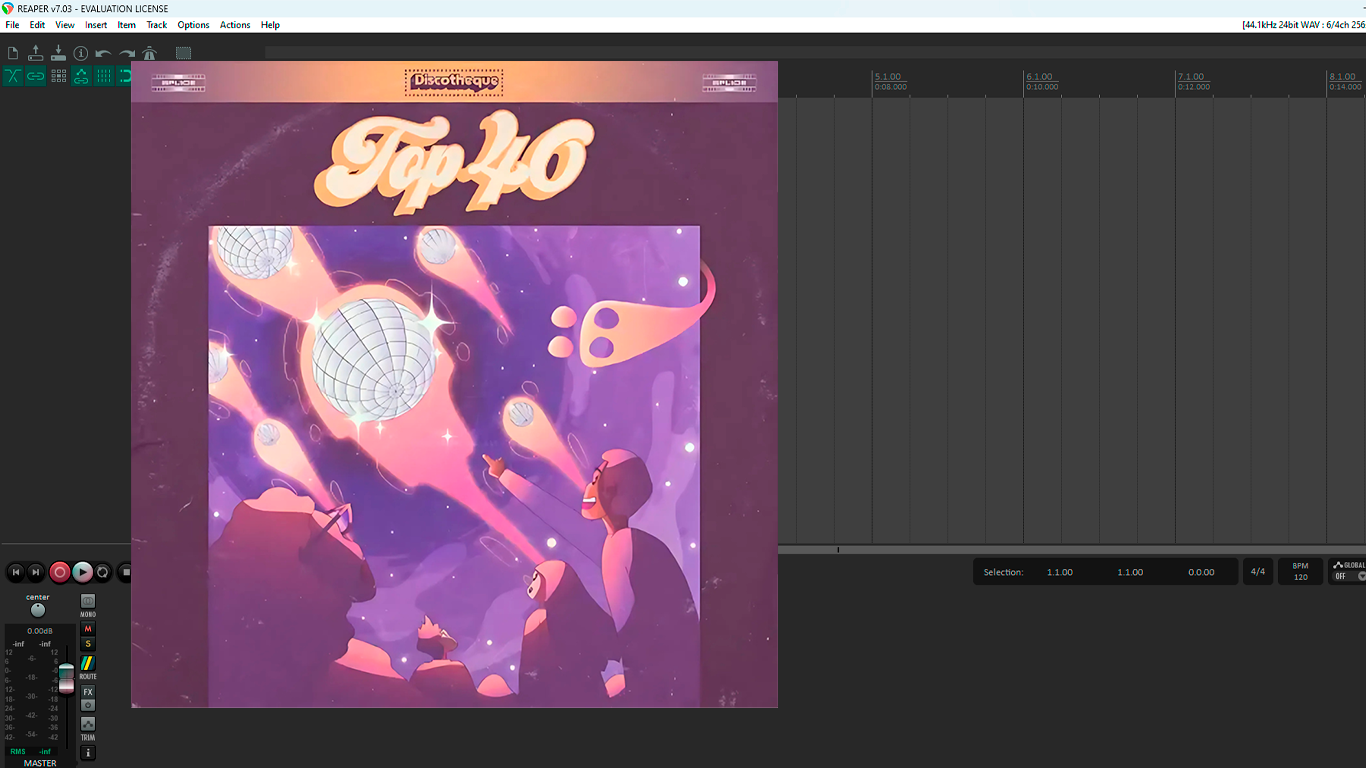The width and height of the screenshot is (1366, 768).
Task: Click the 0.00dB master volume readout
Action: (x=40, y=631)
